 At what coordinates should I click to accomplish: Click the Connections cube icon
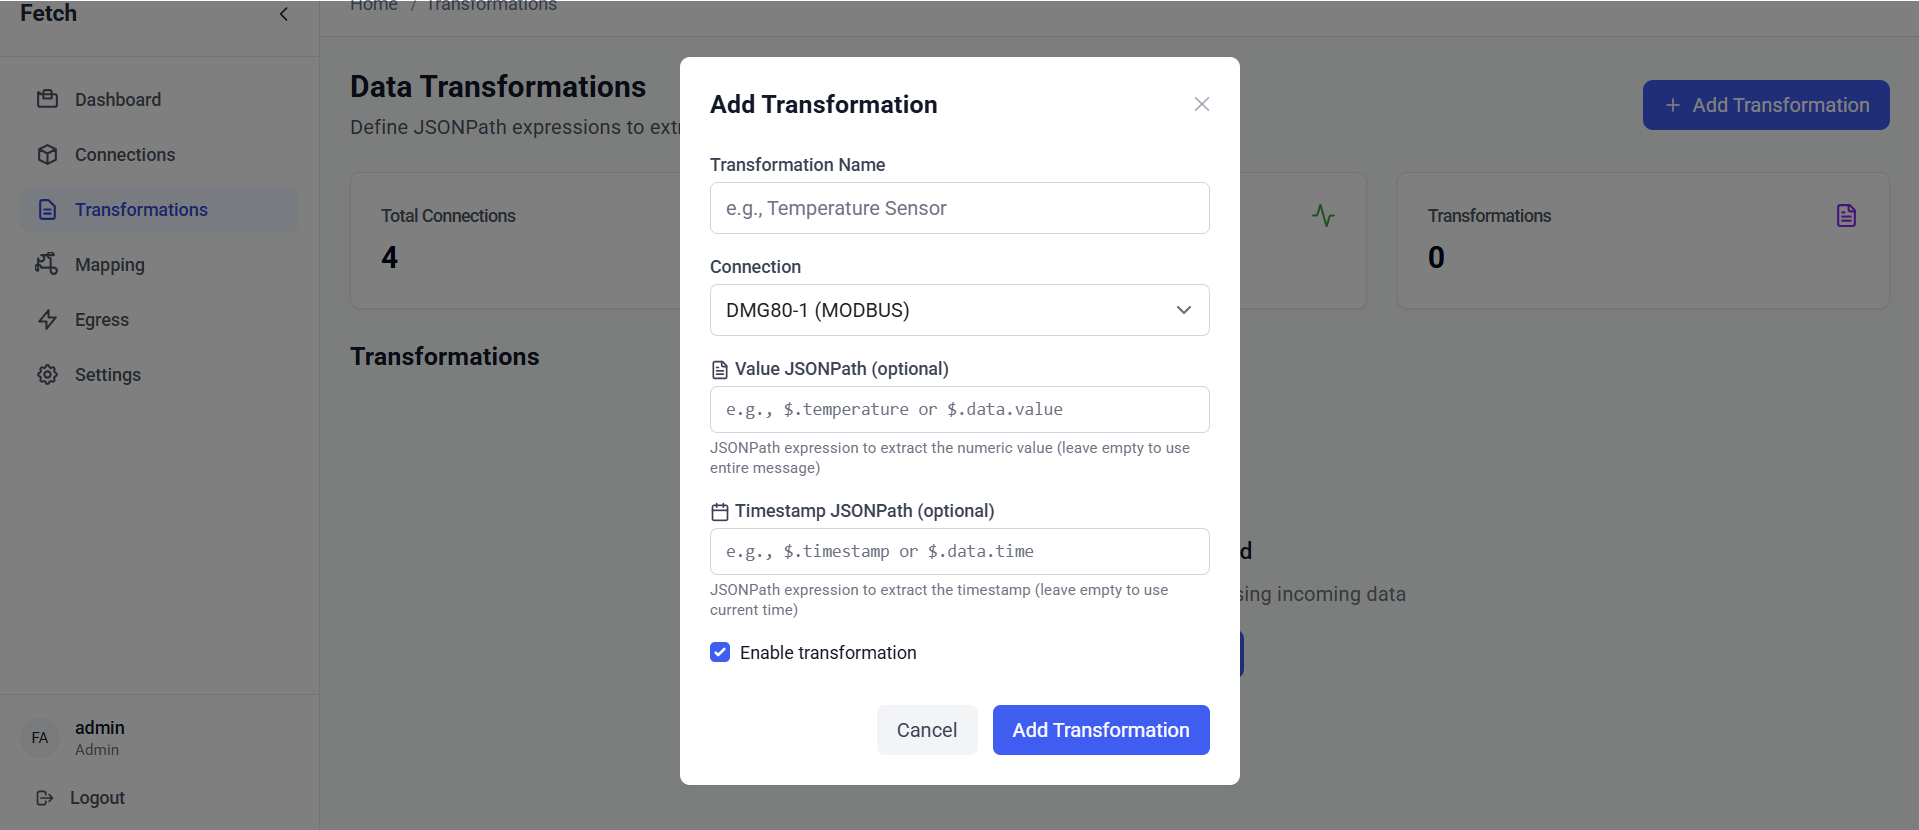(x=47, y=154)
